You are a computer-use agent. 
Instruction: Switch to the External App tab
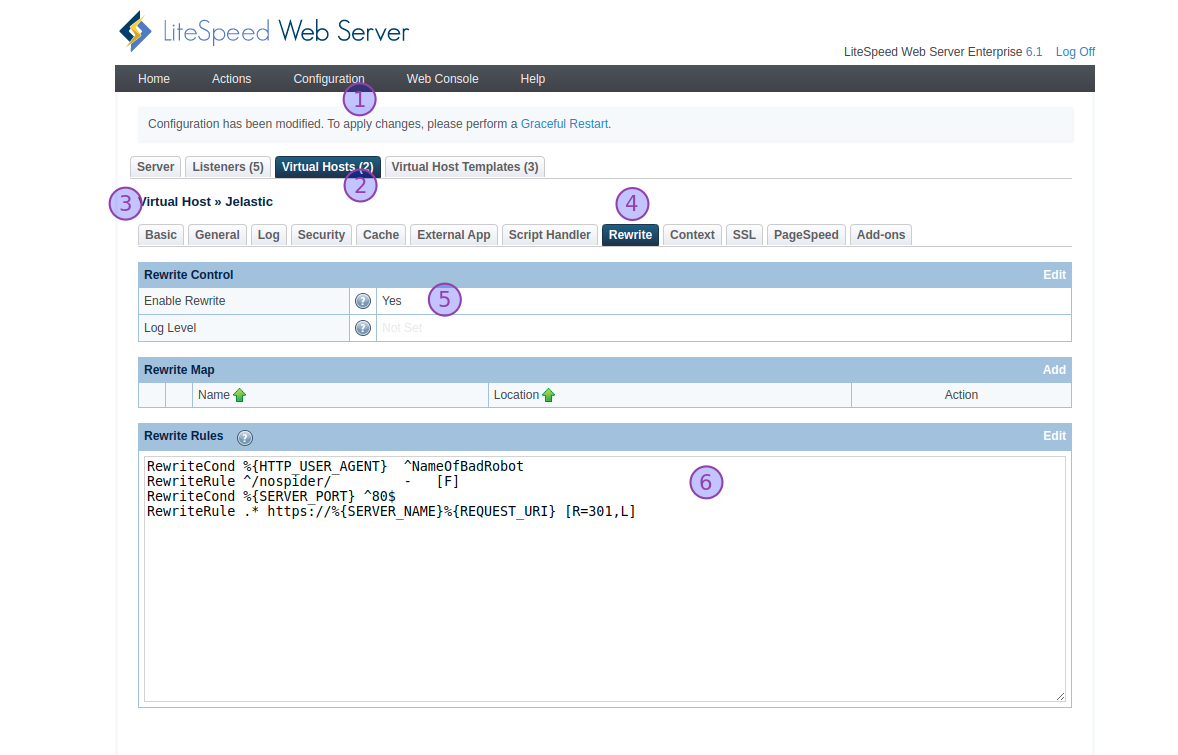click(x=454, y=235)
